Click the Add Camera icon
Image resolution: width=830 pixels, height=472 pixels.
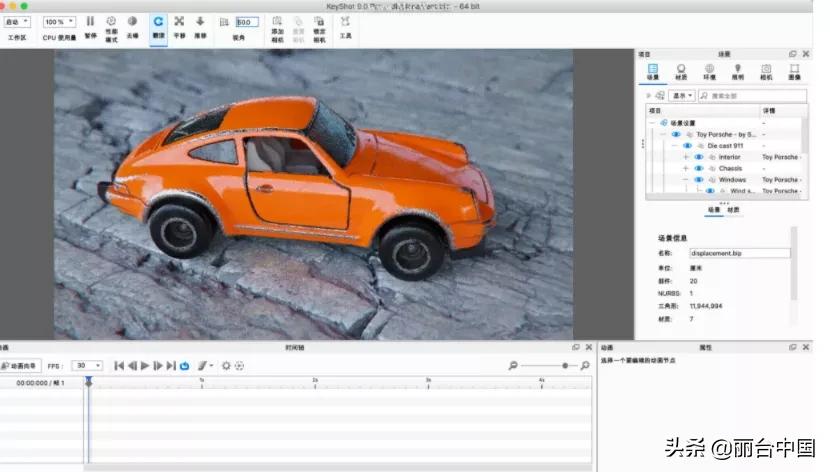tap(278, 21)
